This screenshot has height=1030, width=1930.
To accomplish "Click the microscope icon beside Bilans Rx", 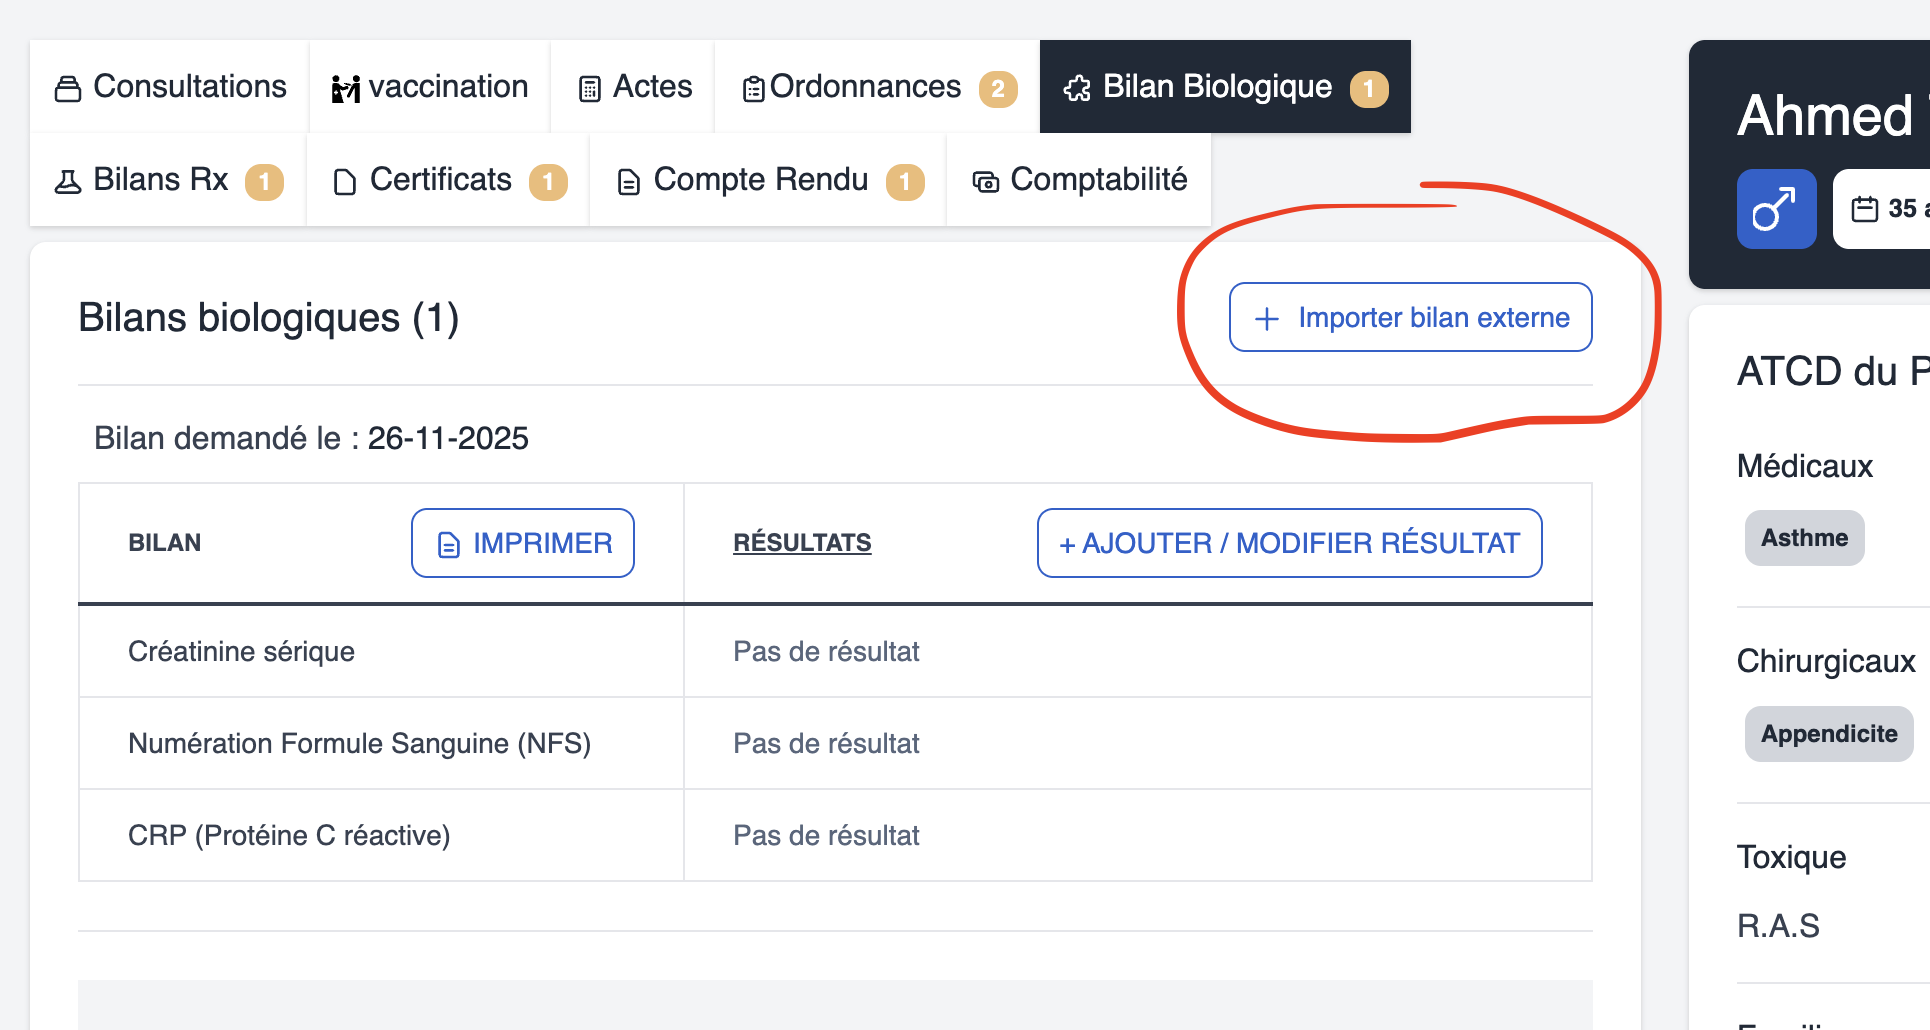I will [68, 181].
